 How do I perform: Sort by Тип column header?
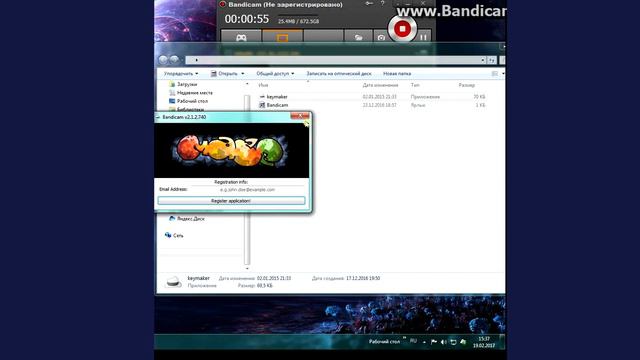pyautogui.click(x=415, y=85)
